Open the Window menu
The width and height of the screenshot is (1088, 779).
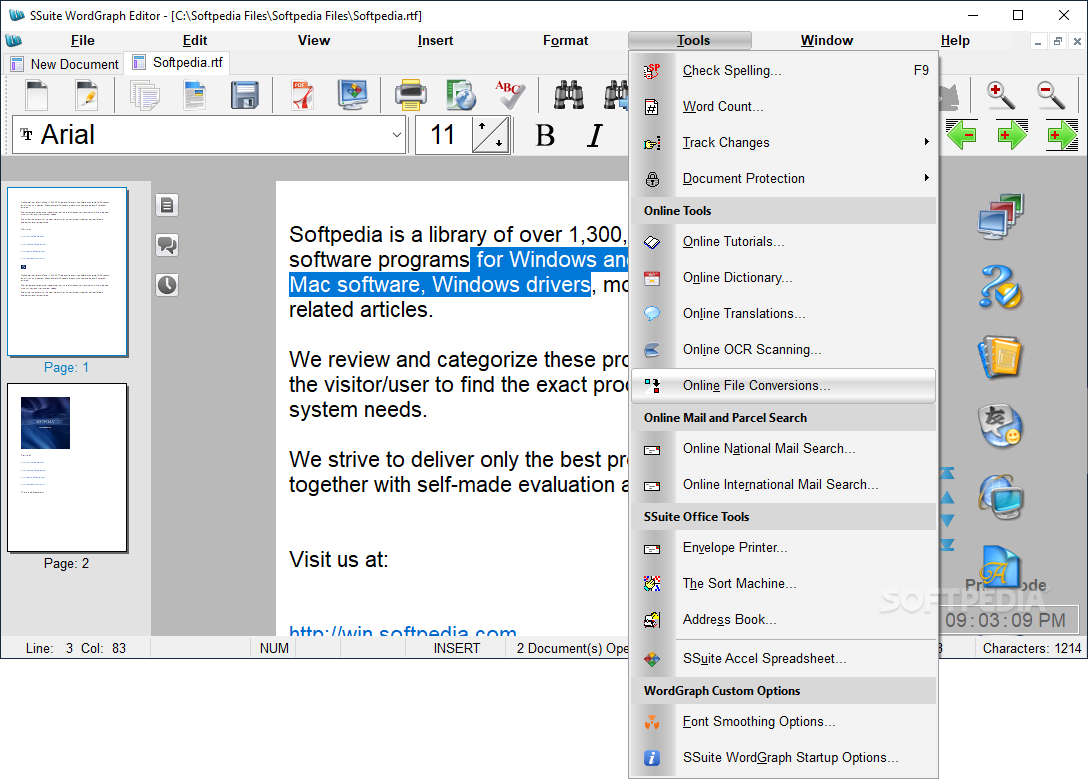[826, 40]
